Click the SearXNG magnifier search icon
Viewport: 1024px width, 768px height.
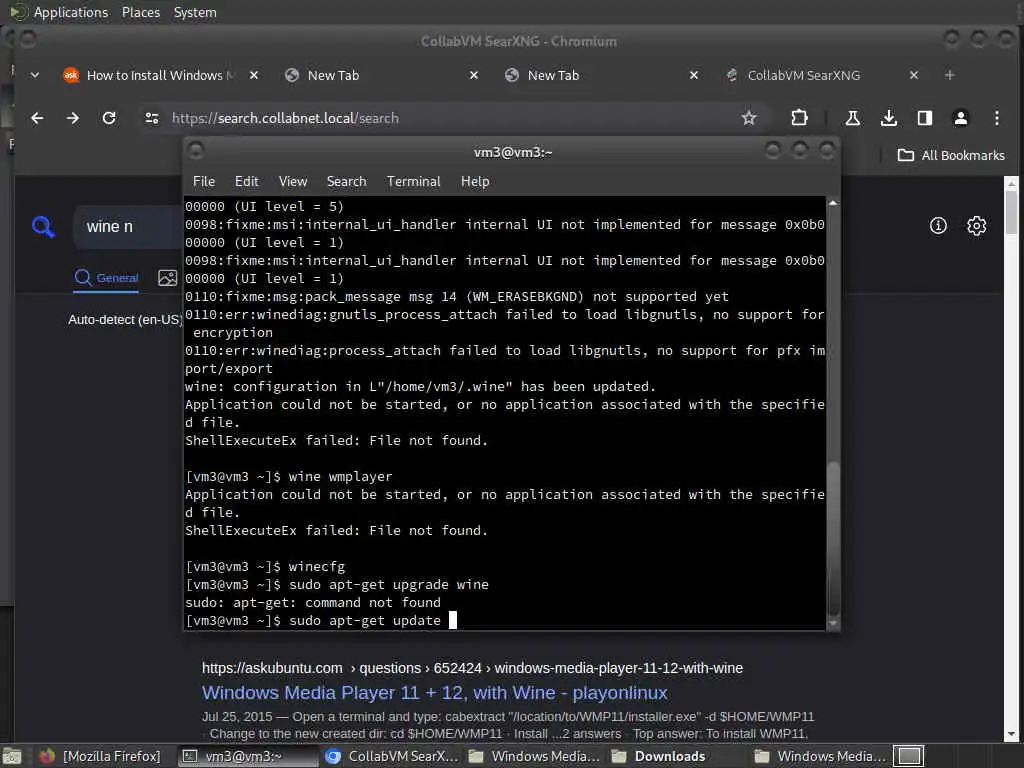(43, 227)
